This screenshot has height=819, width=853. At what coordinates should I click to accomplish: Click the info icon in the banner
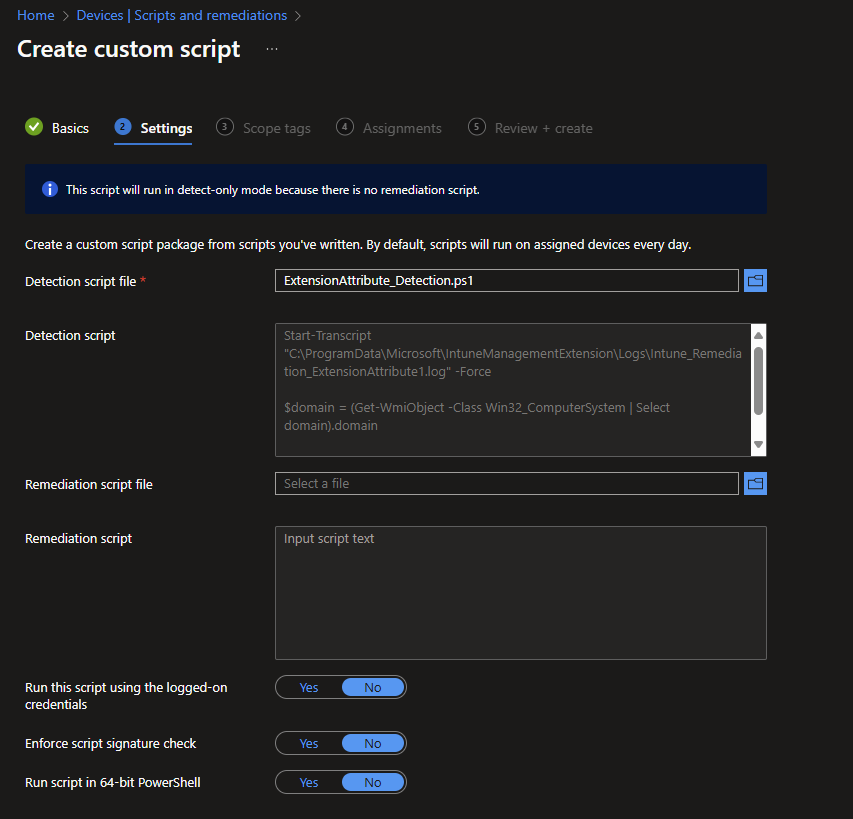50,189
